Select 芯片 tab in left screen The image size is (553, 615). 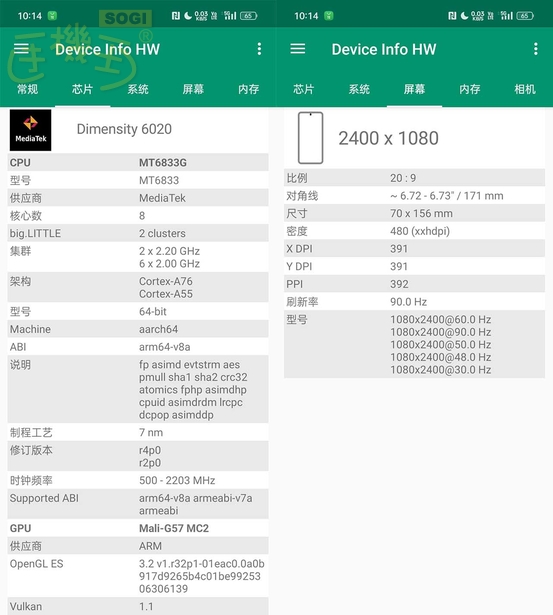[82, 89]
